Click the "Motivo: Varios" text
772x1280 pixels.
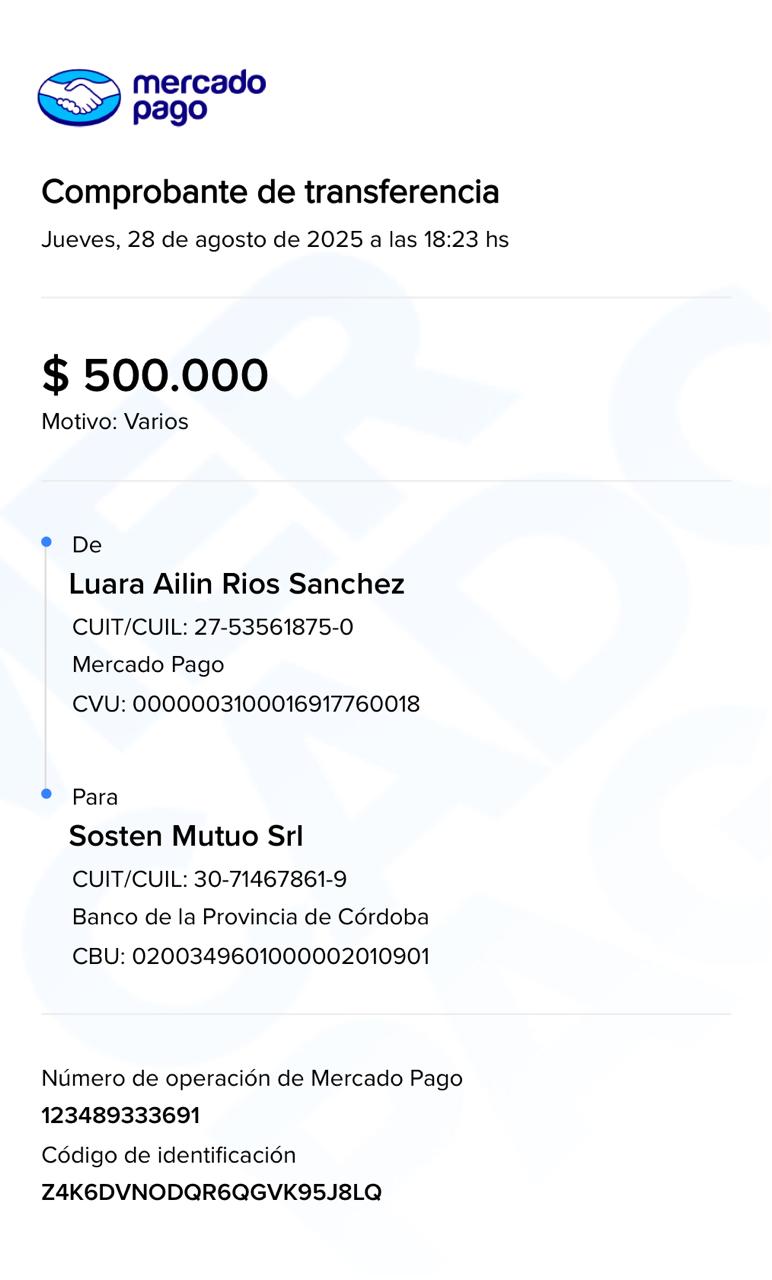point(115,422)
